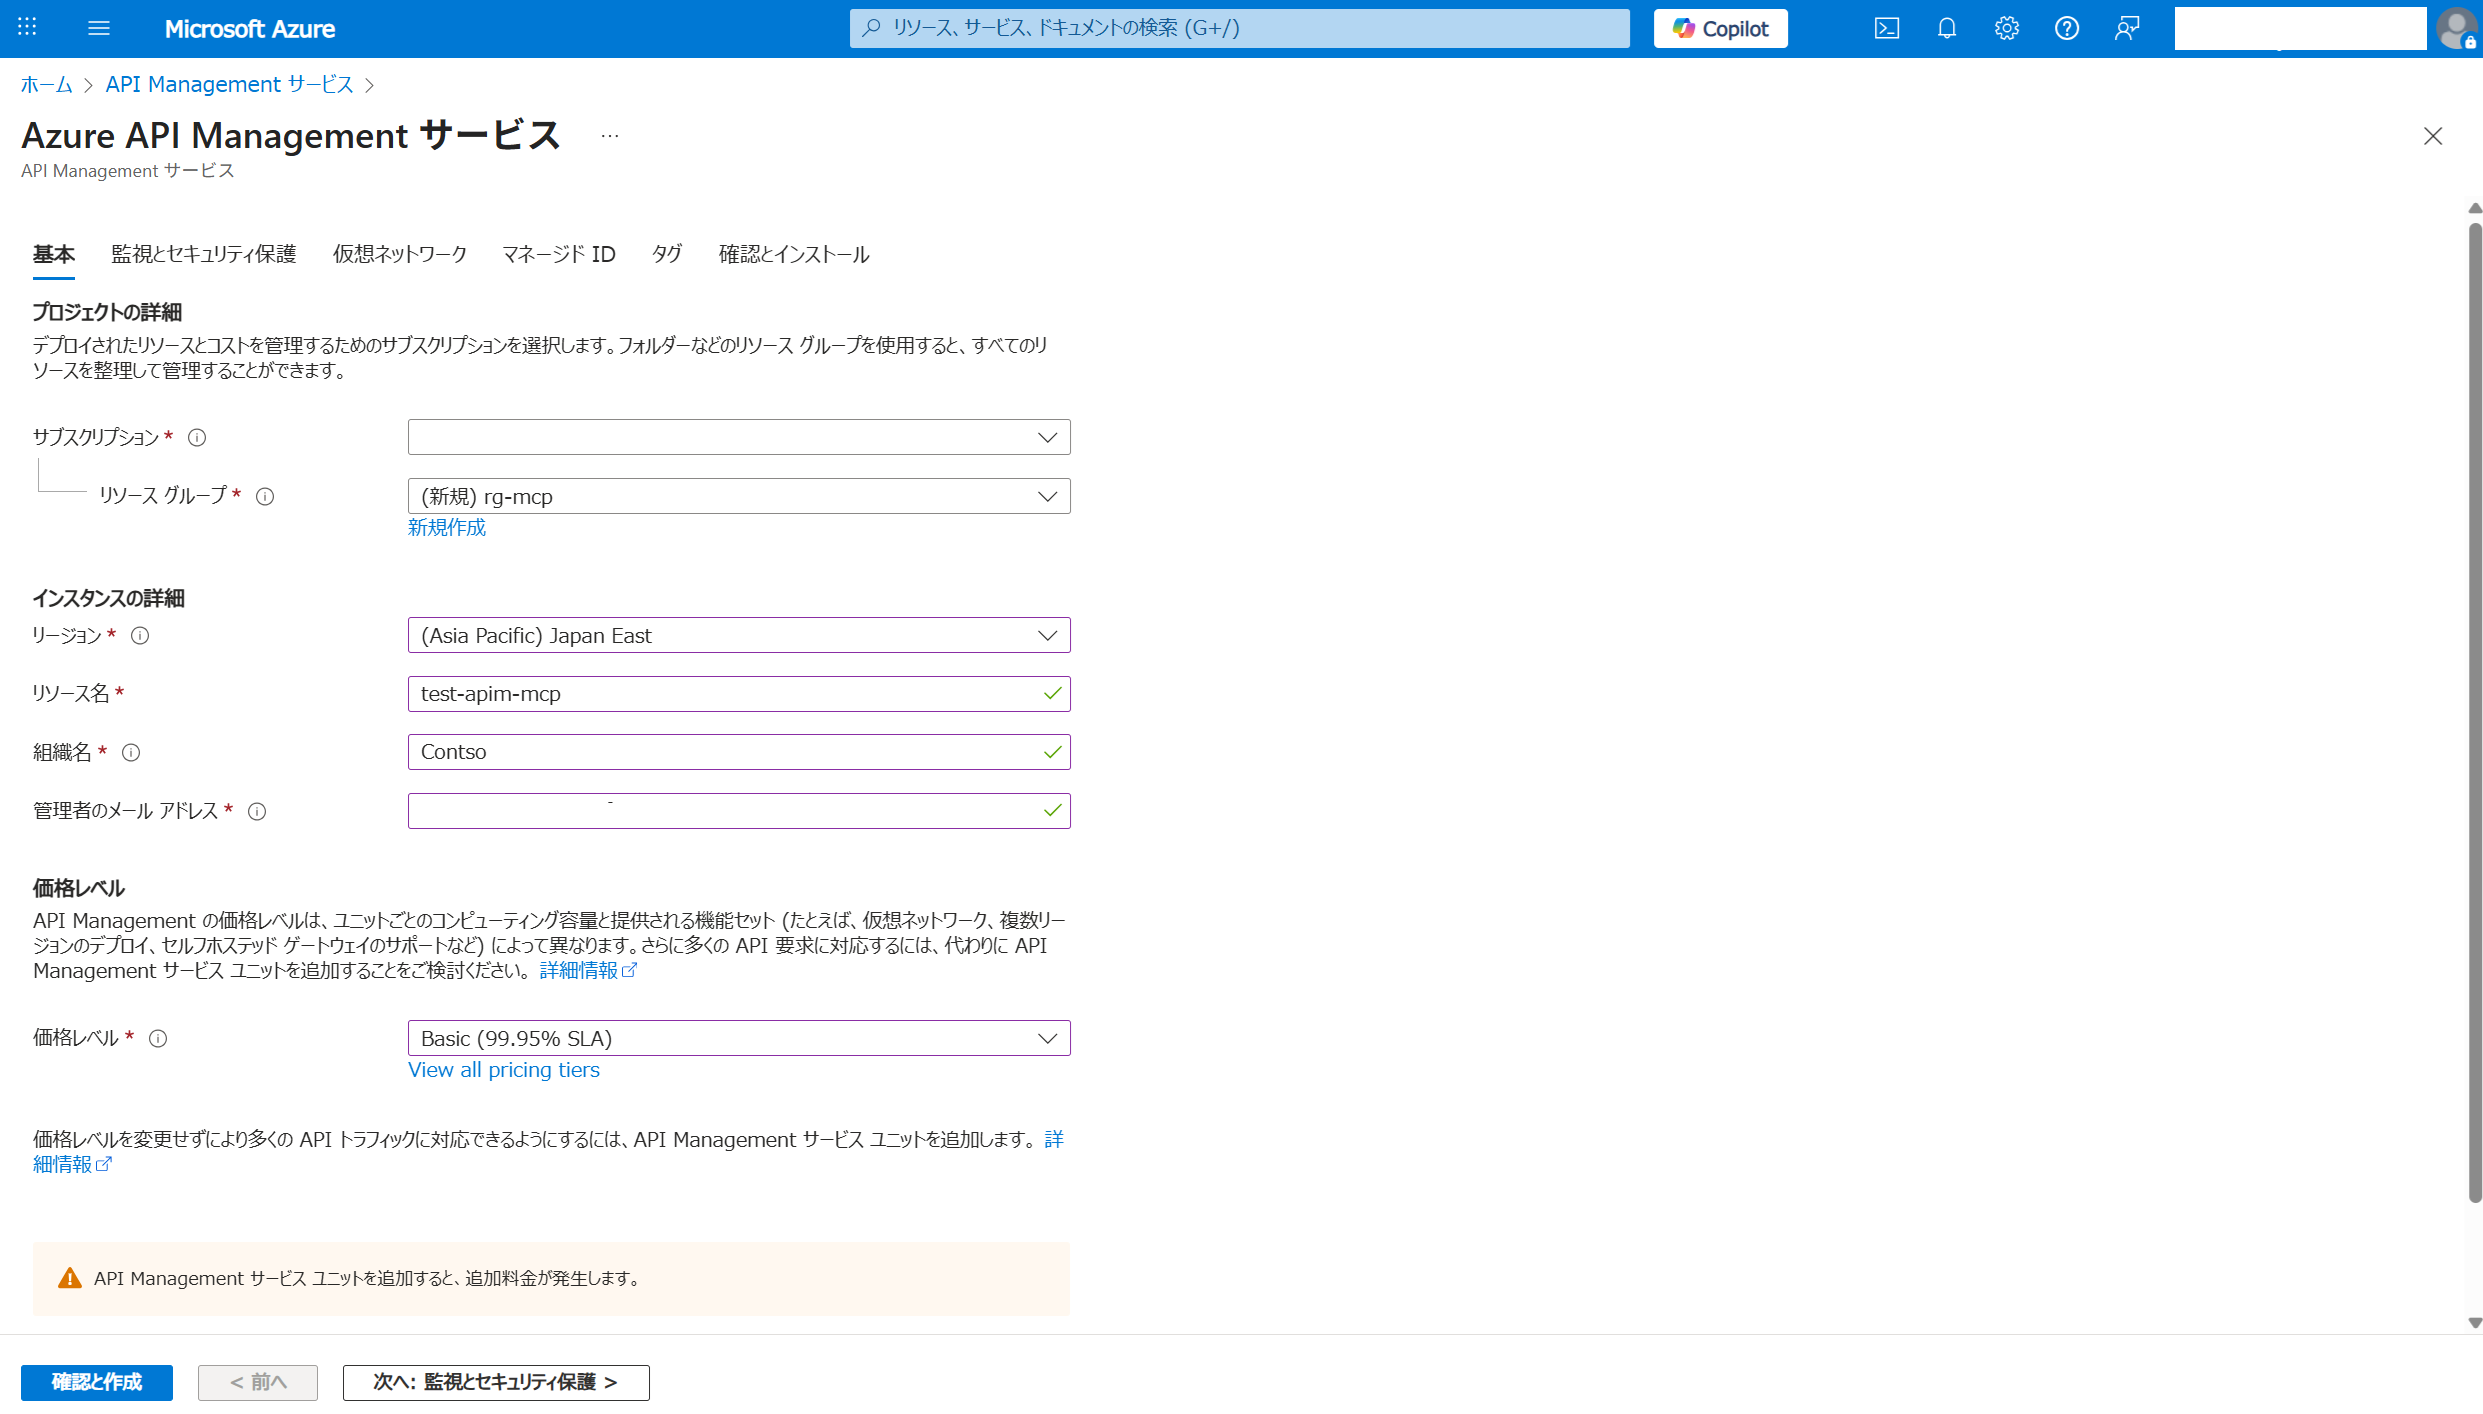The height and width of the screenshot is (1414, 2483).
Task: Show info for 組織名 field
Action: [131, 752]
